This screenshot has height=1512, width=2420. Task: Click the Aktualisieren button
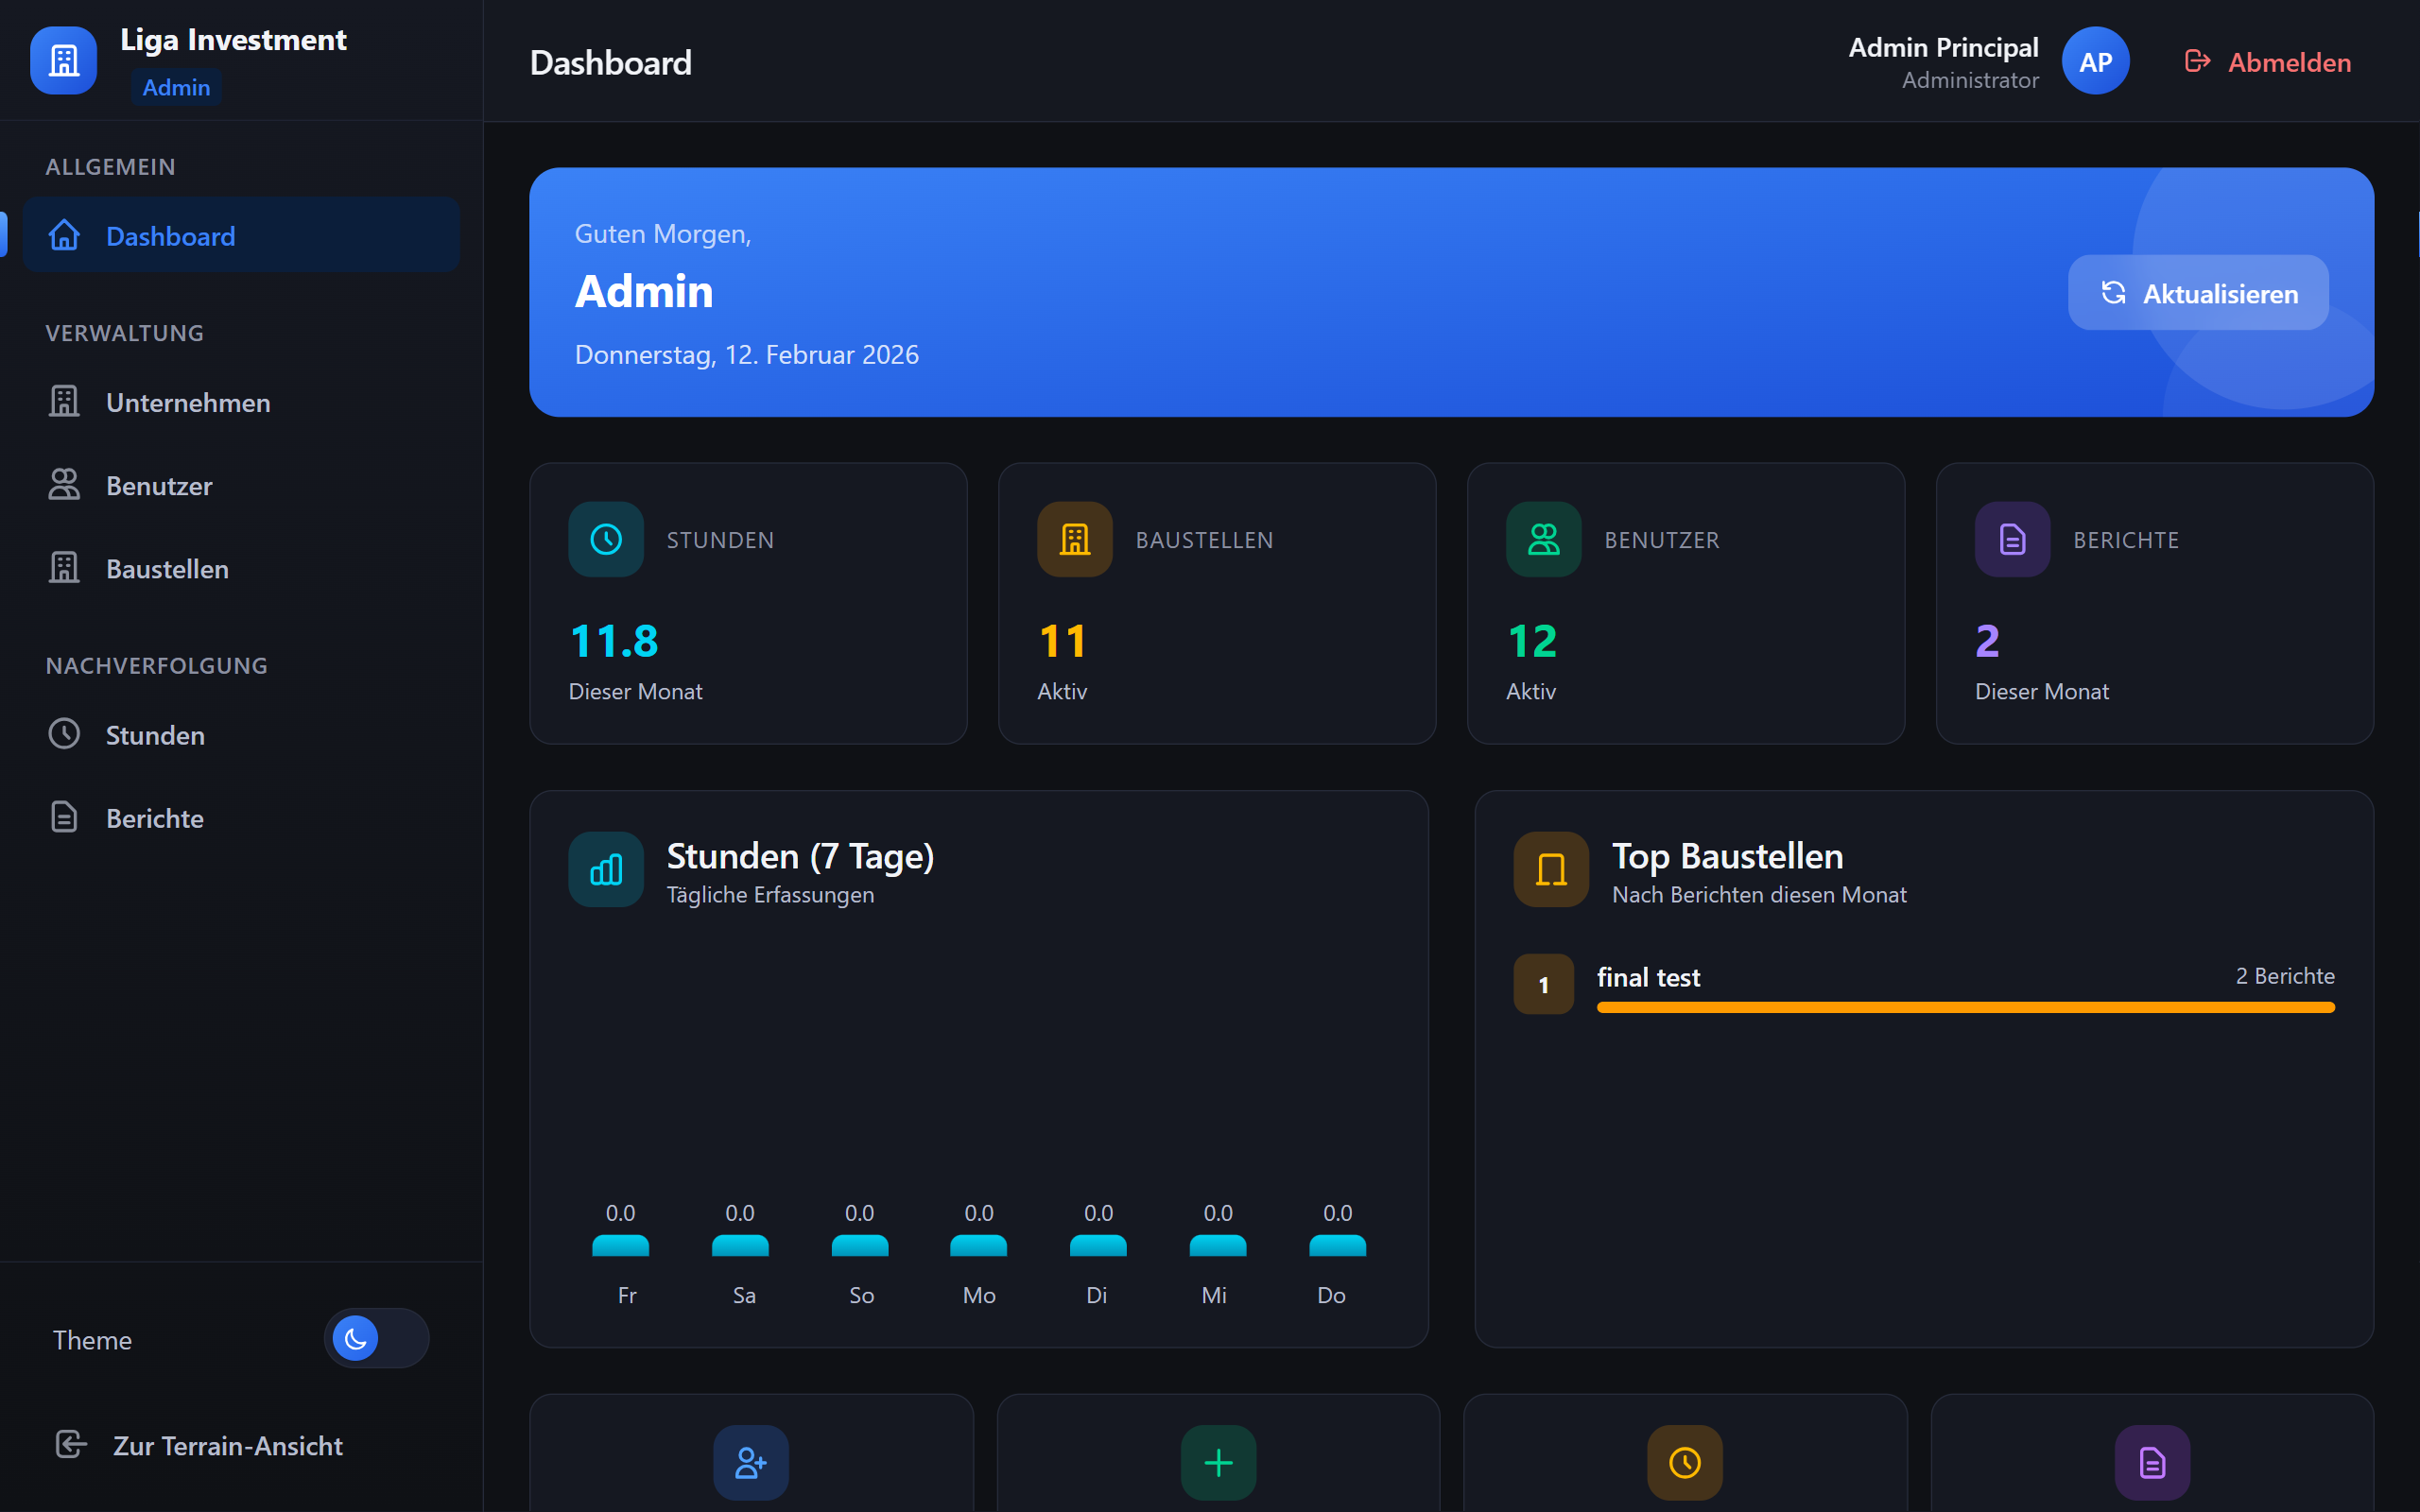[x=2197, y=292]
